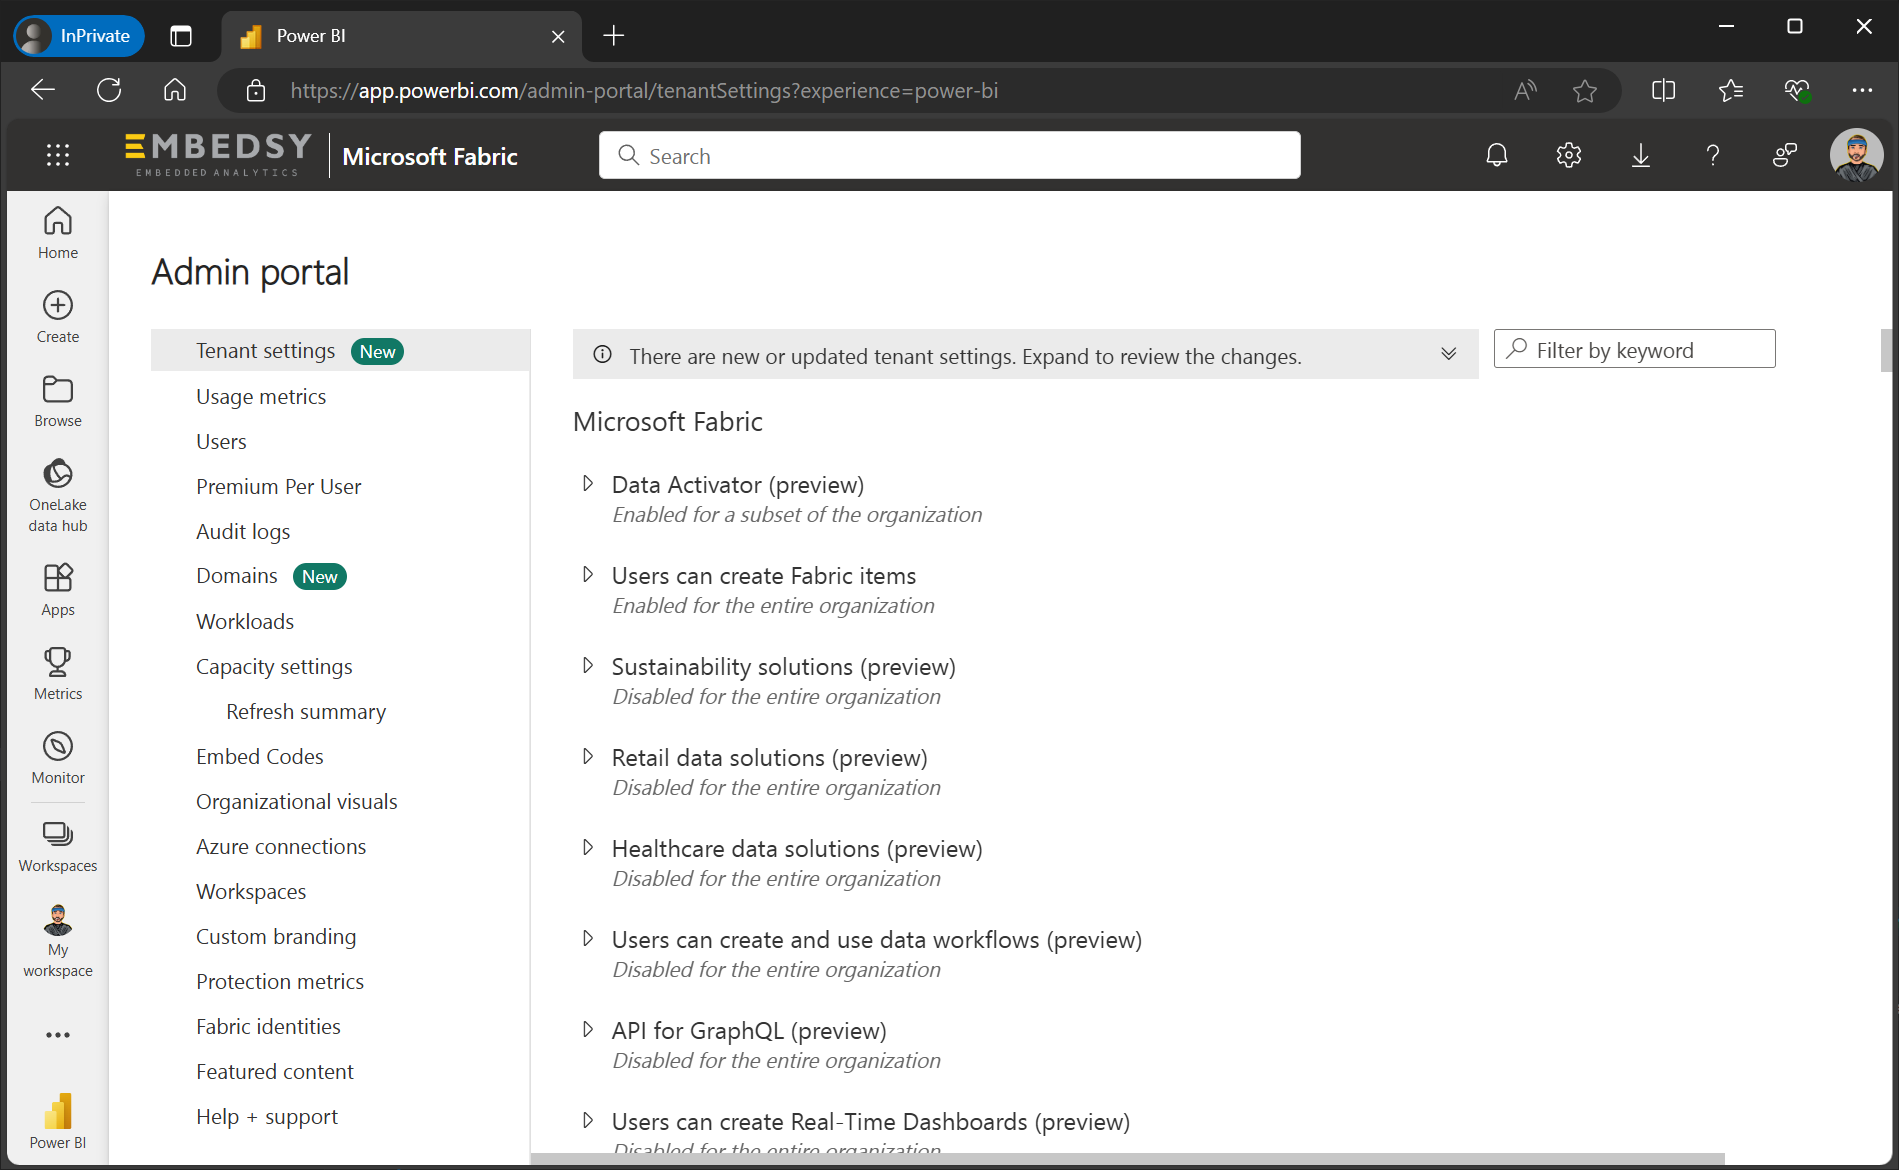The width and height of the screenshot is (1899, 1170).
Task: Select the Monitor icon in the sidebar
Action: click(57, 756)
